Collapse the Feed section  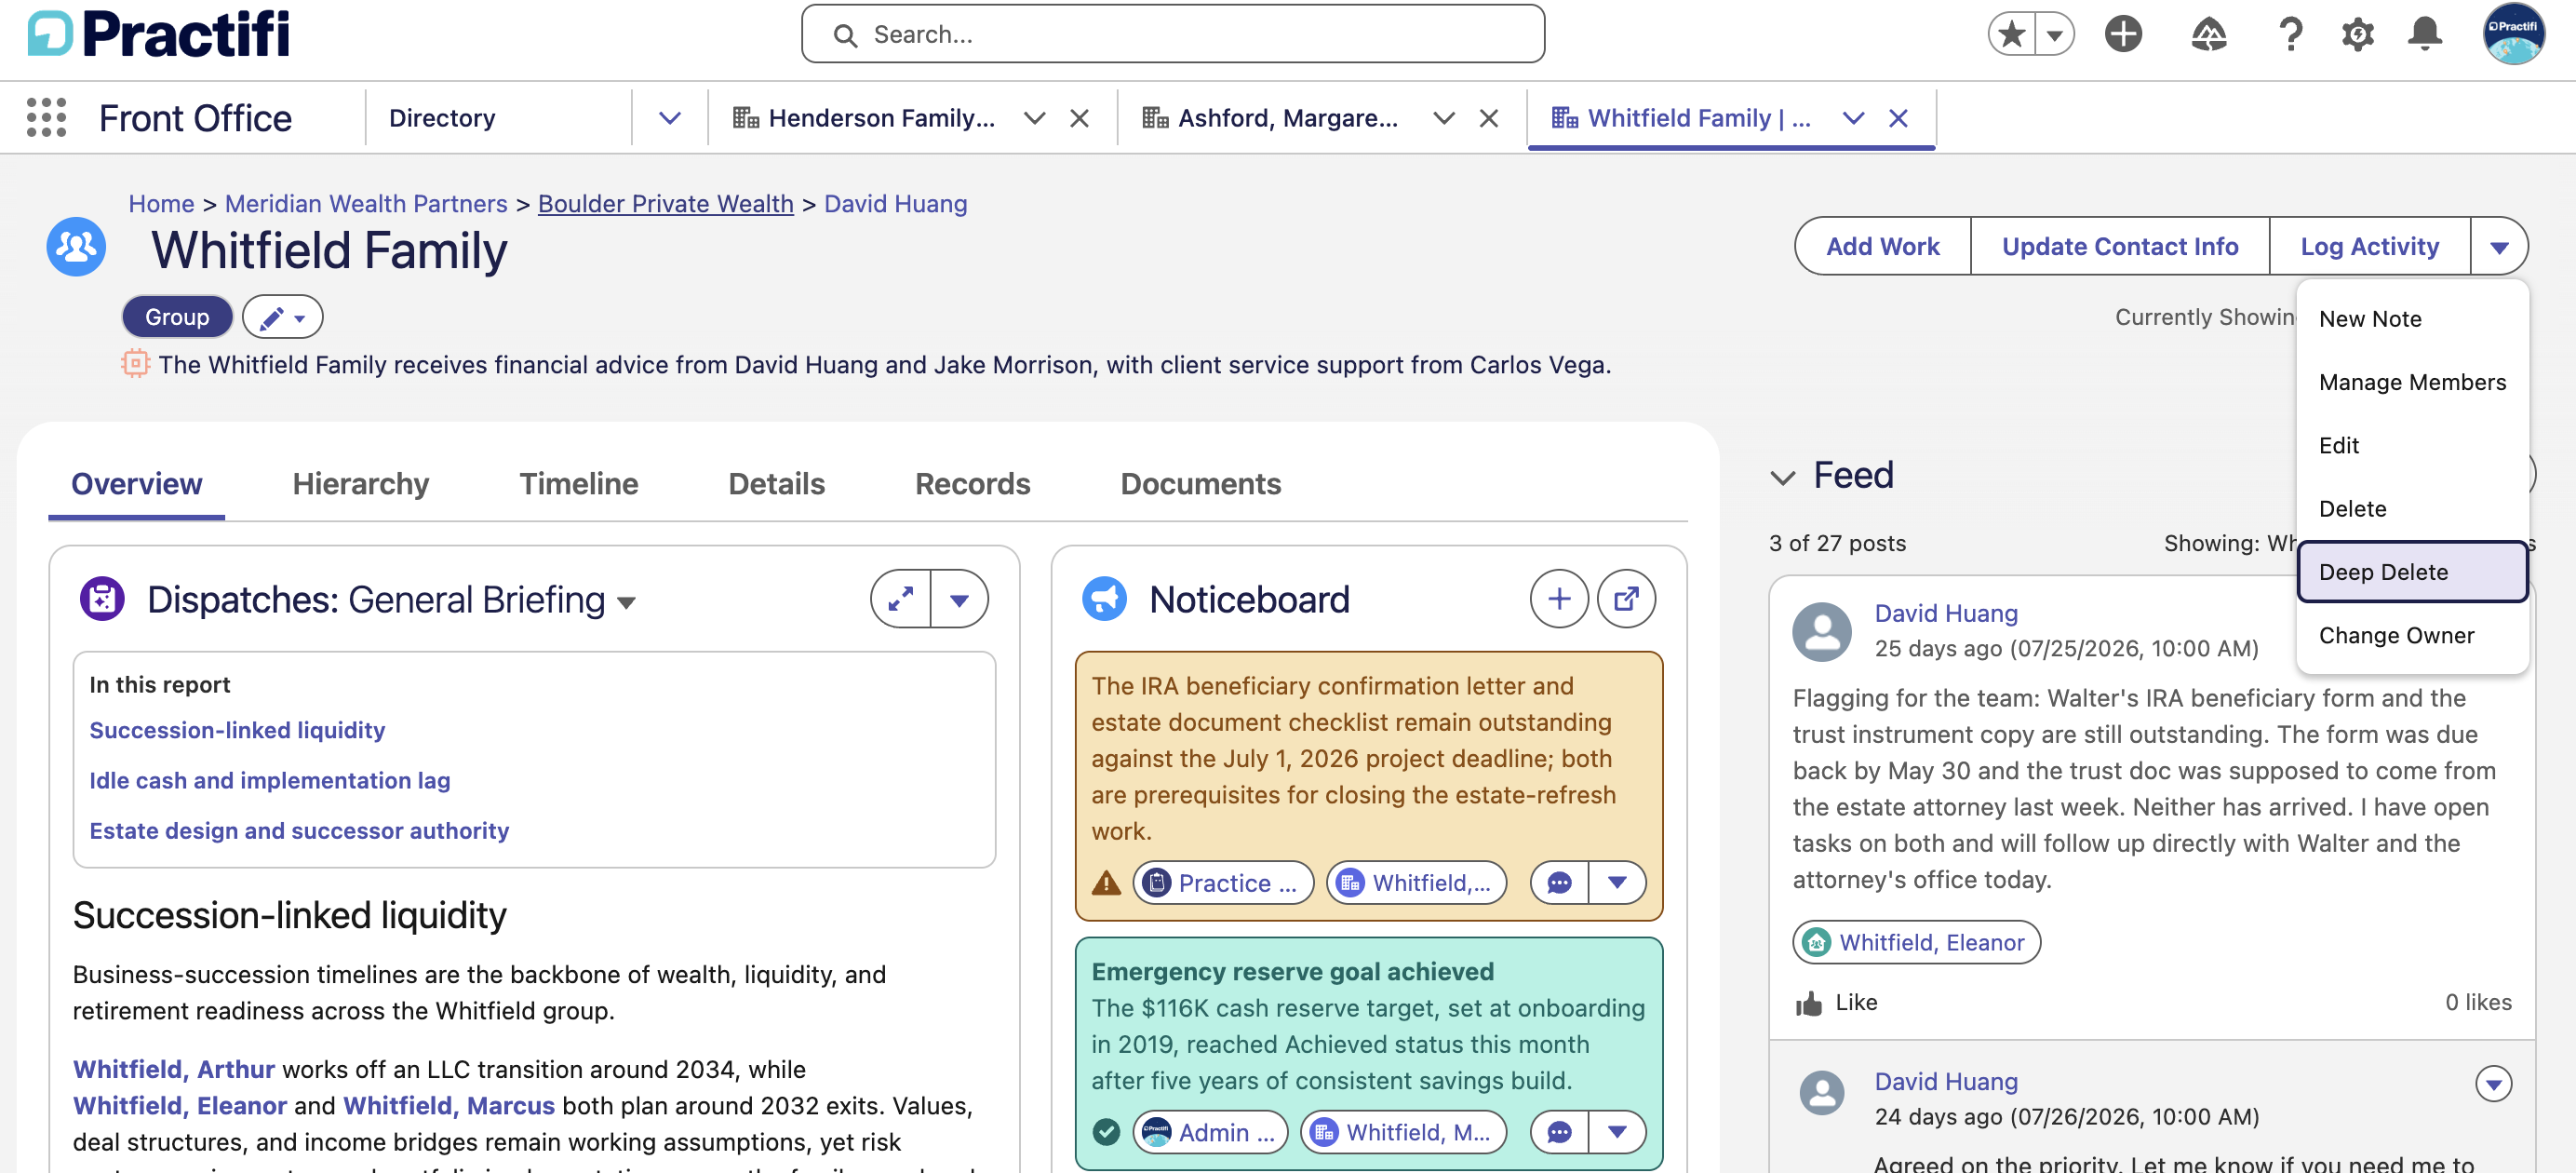click(x=1782, y=477)
